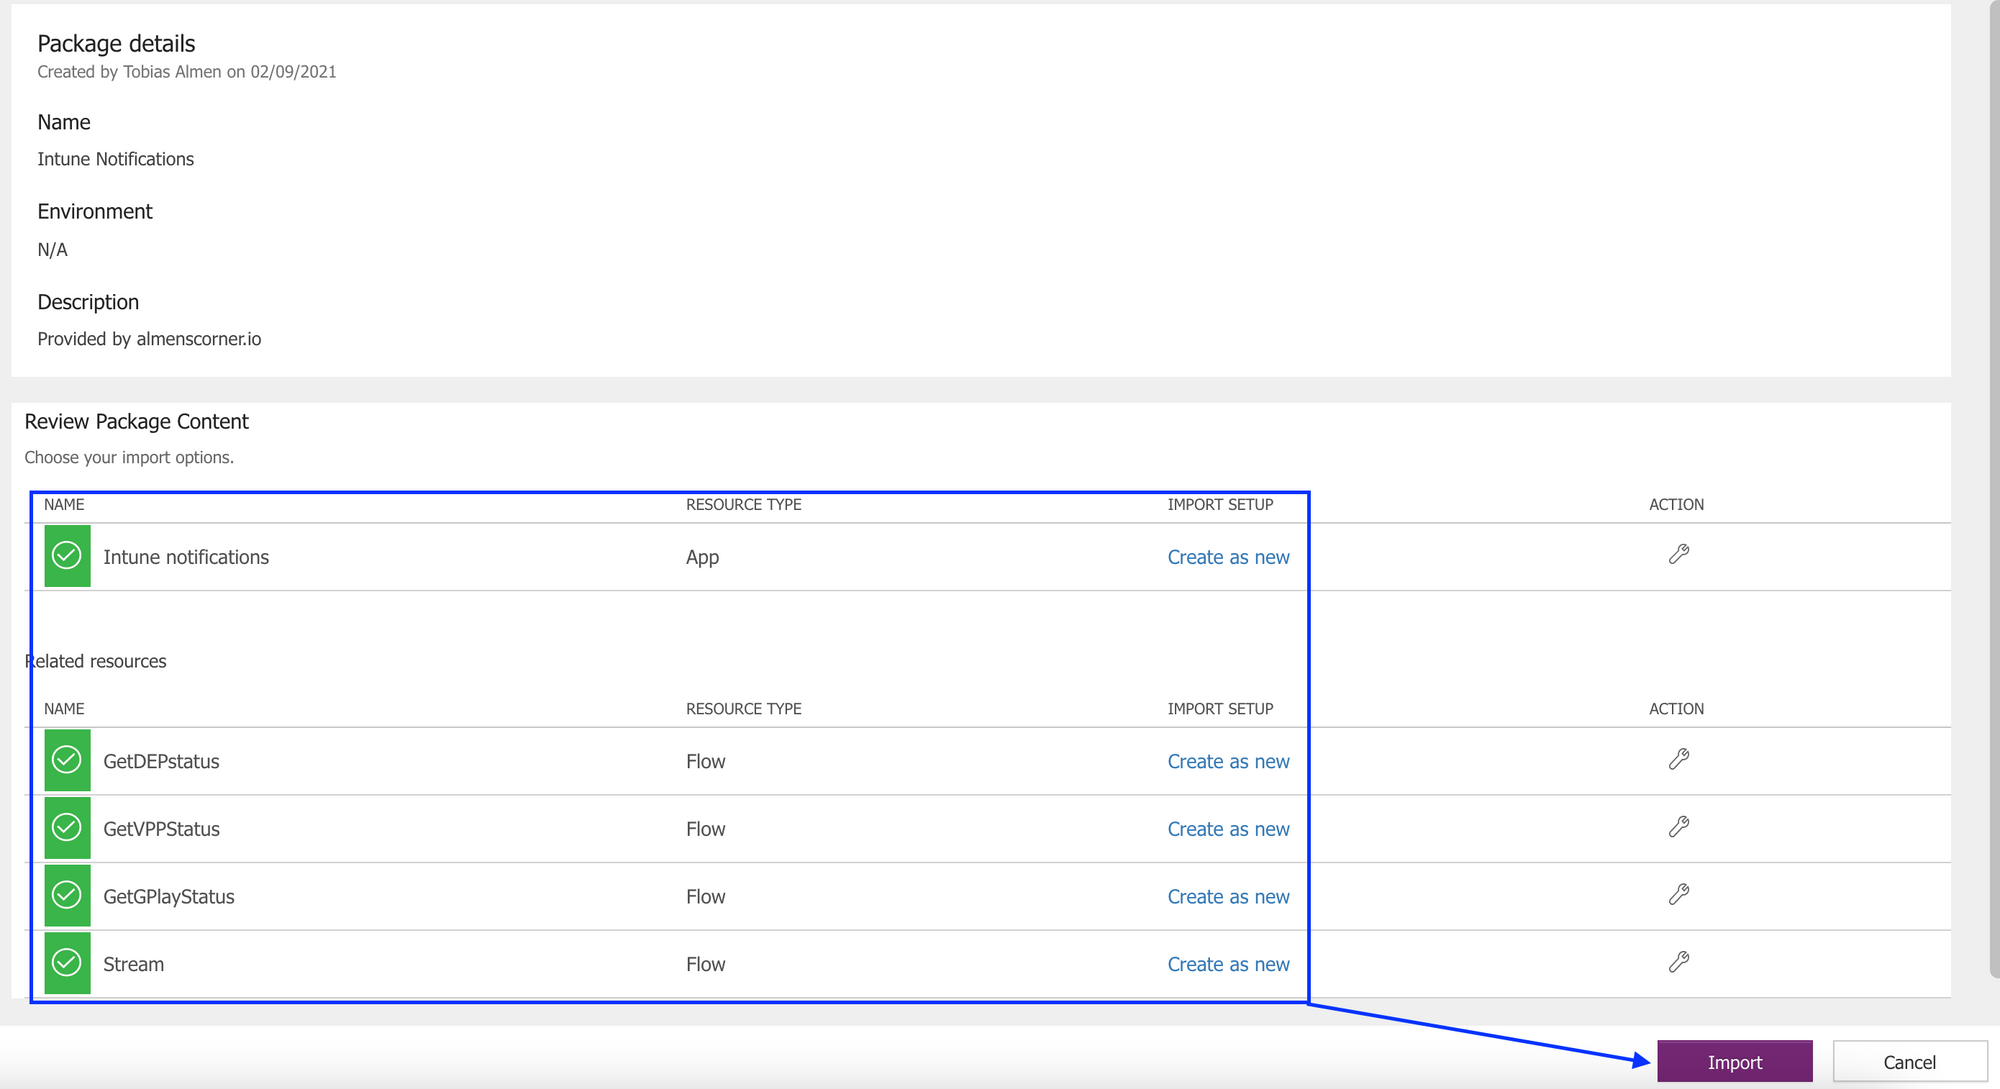Click Create as new for GetDEPstatus
This screenshot has height=1089, width=2000.
click(1228, 761)
